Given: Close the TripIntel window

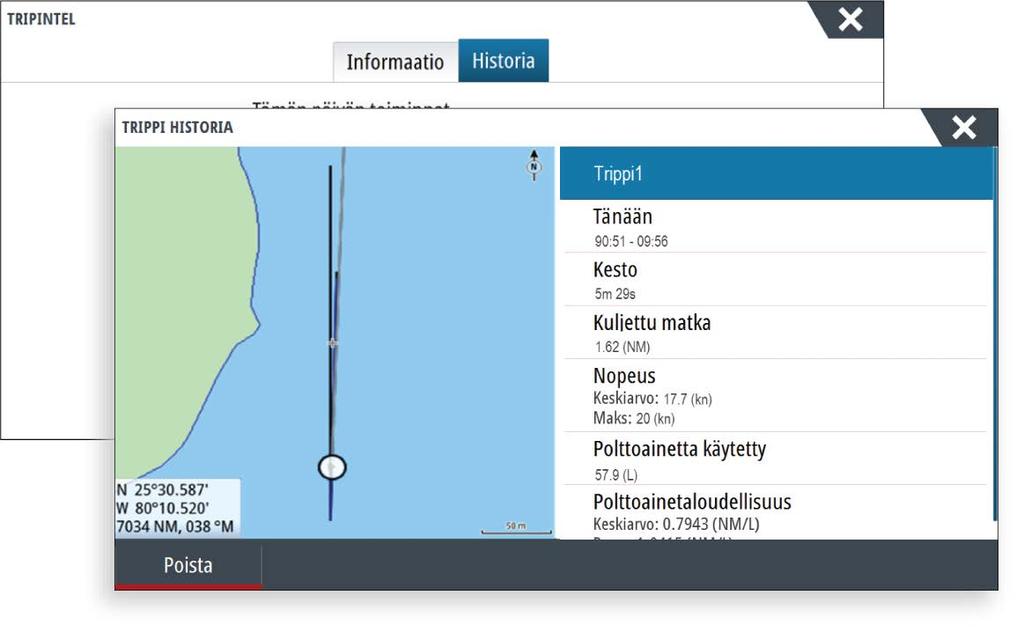Looking at the screenshot, I should tap(850, 20).
